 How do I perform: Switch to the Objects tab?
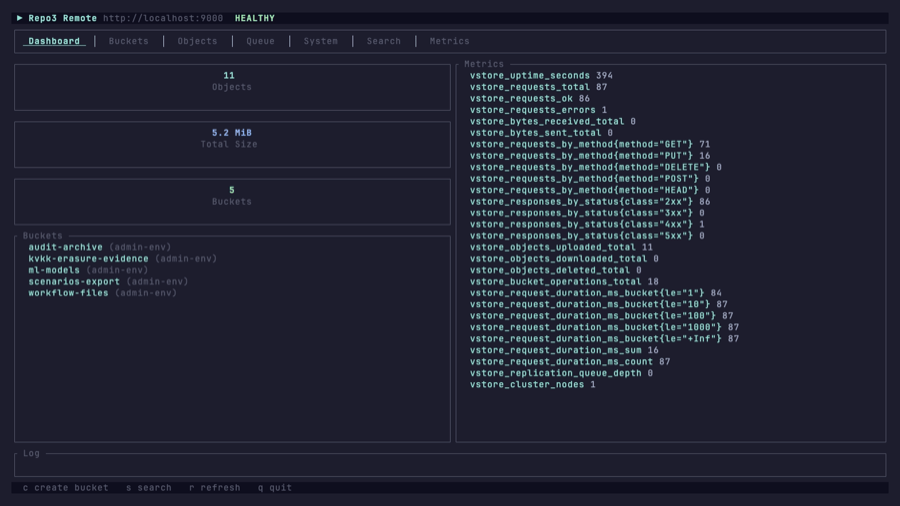[197, 41]
